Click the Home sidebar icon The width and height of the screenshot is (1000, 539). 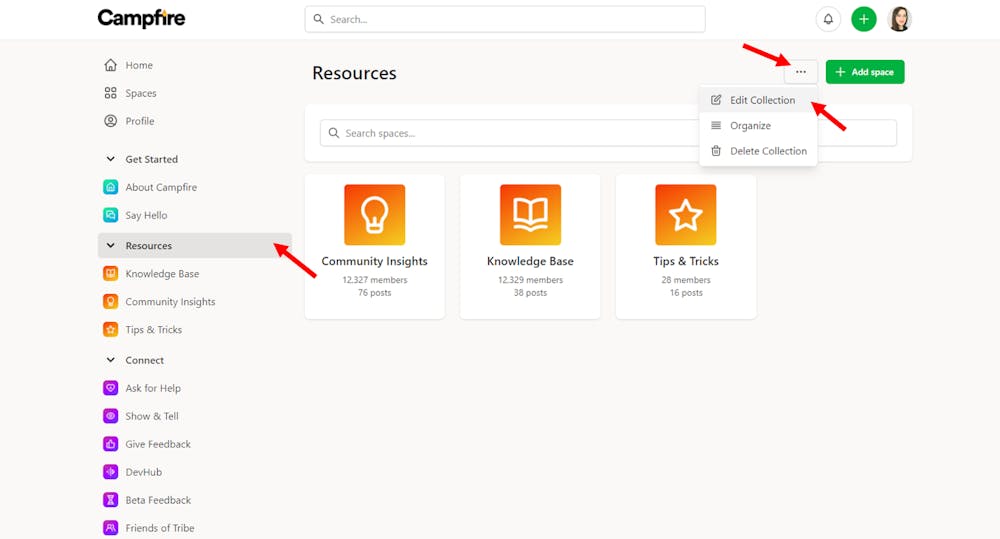click(110, 65)
